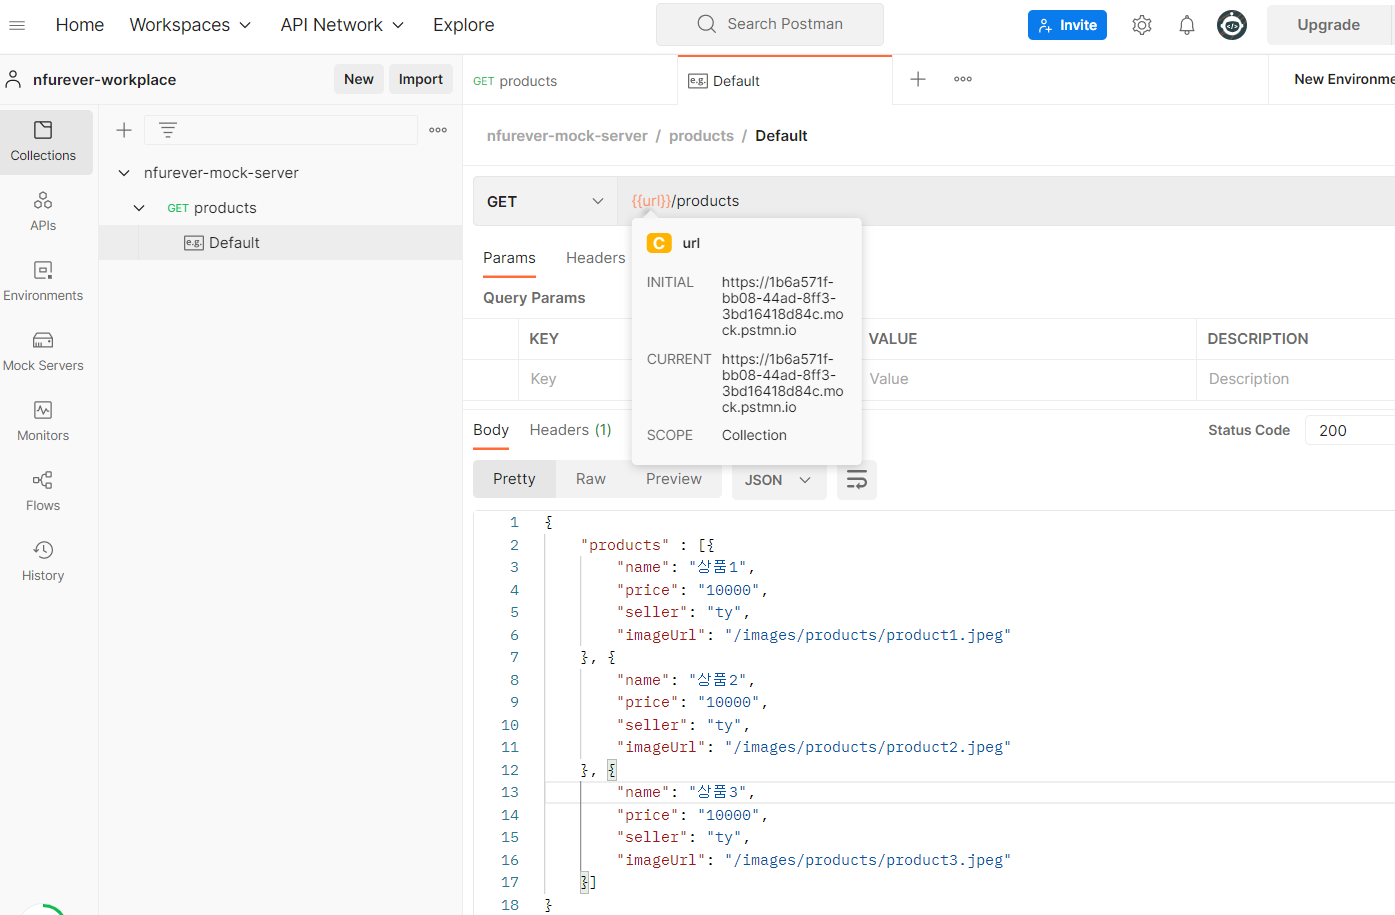The width and height of the screenshot is (1395, 915).
Task: Open a new tab with plus
Action: [x=918, y=79]
